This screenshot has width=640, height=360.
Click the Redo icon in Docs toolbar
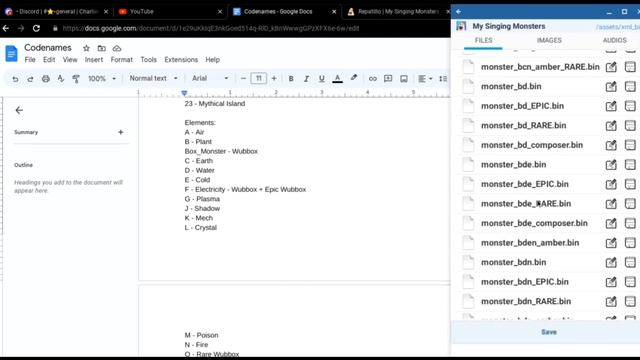tap(30, 79)
